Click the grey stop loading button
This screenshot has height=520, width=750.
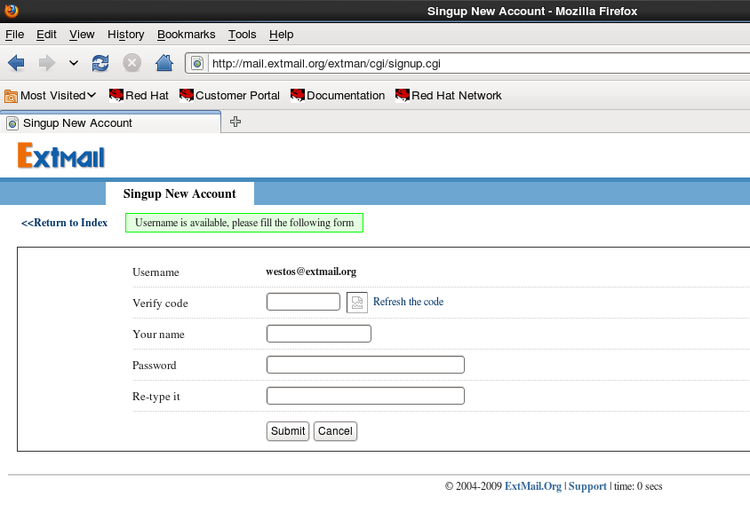click(x=132, y=63)
